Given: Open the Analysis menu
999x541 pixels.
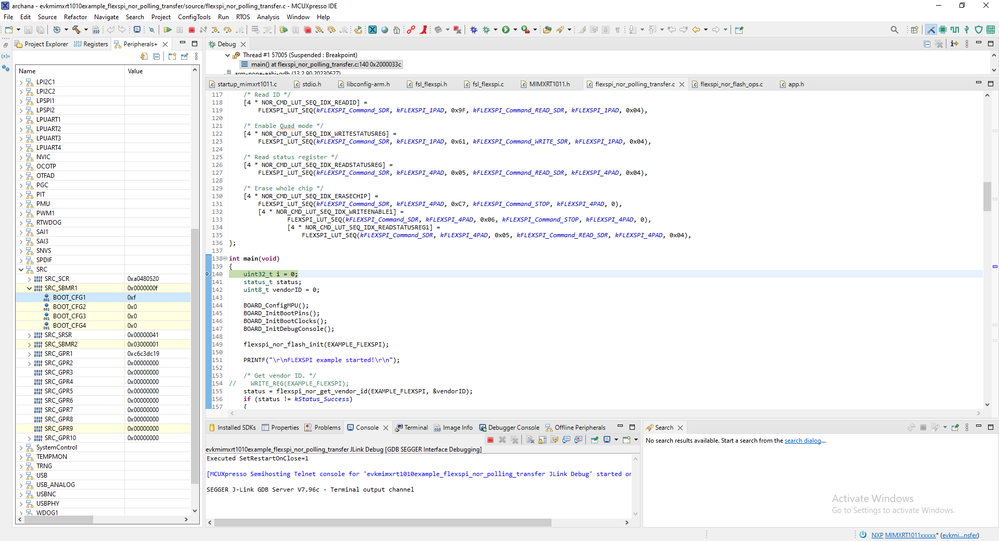Looking at the screenshot, I should [268, 17].
